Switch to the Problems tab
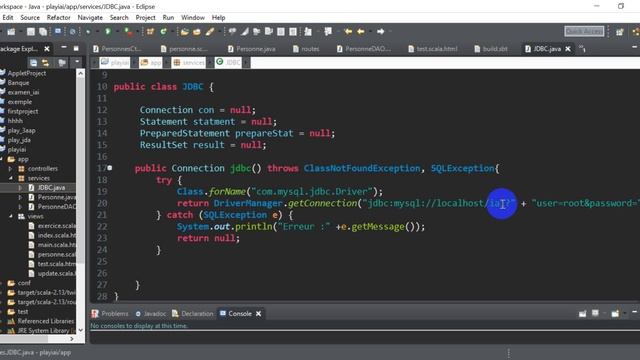The height and width of the screenshot is (360, 640). click(x=110, y=313)
